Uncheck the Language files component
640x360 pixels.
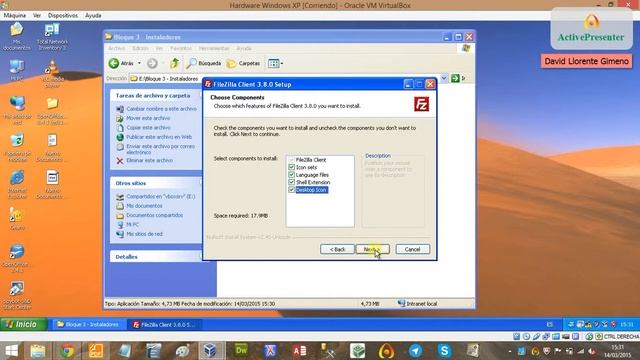click(291, 175)
